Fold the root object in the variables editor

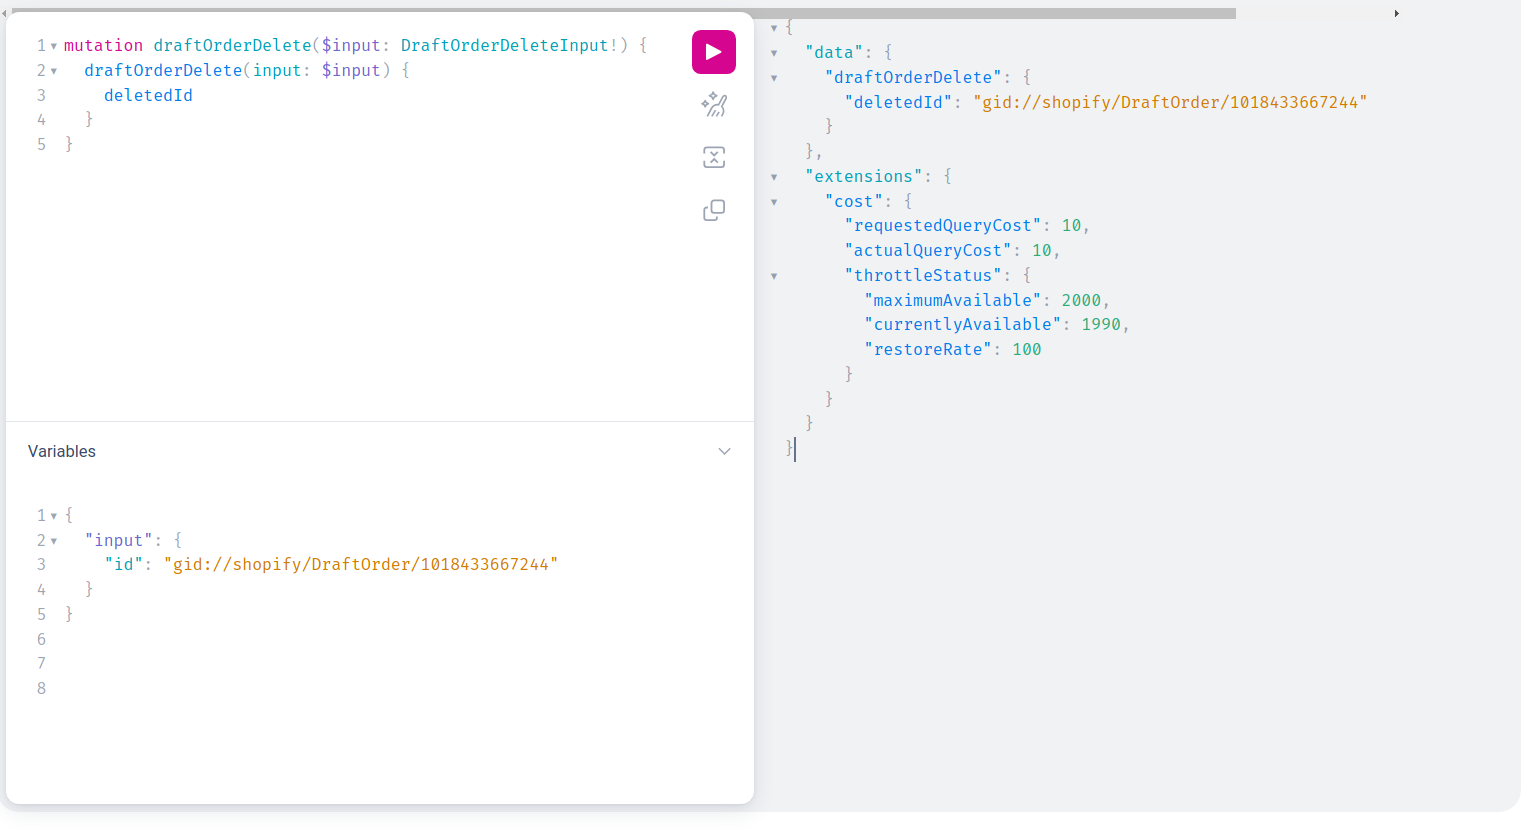coord(54,516)
